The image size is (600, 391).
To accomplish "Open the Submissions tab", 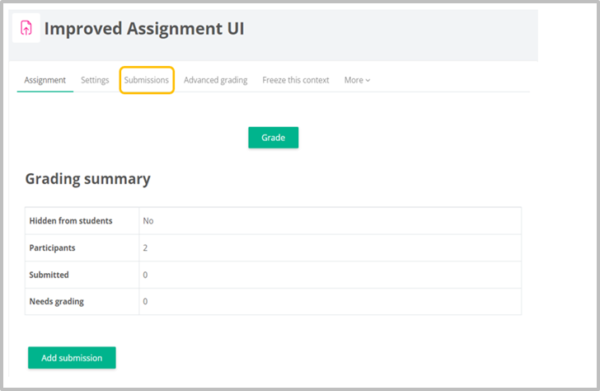I will [x=147, y=80].
